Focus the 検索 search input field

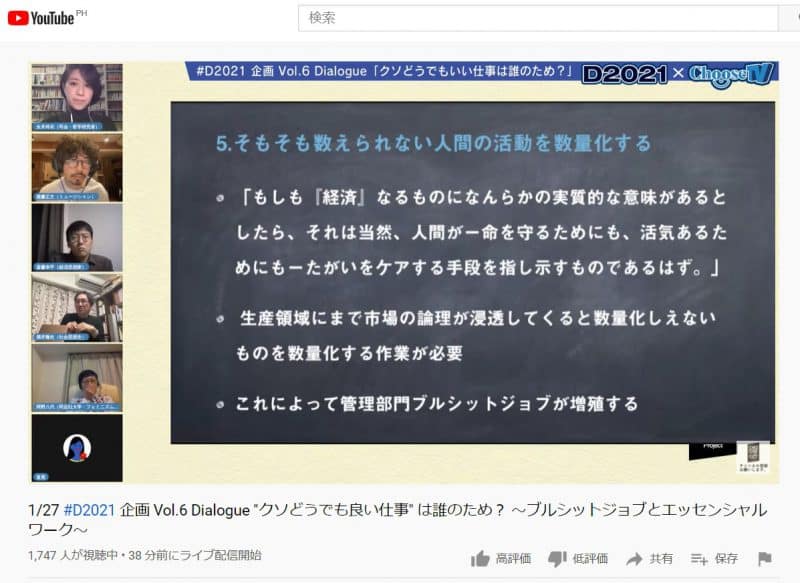tap(538, 18)
